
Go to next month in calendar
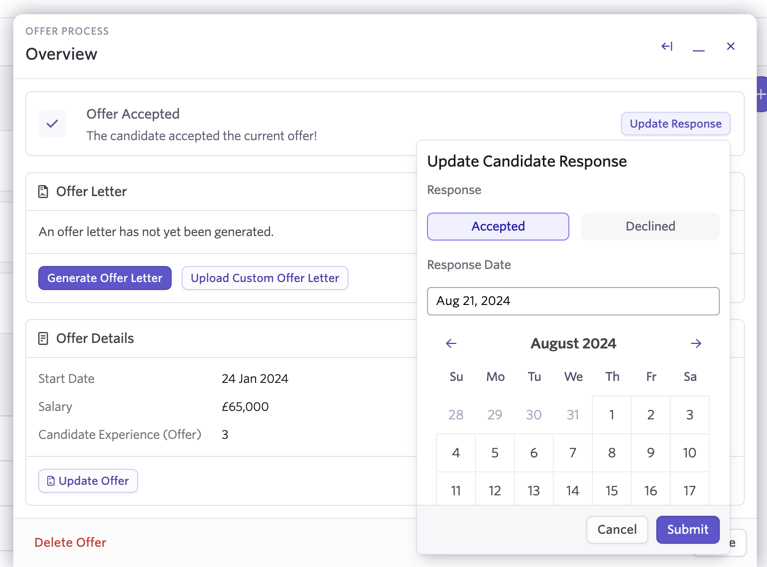click(696, 343)
